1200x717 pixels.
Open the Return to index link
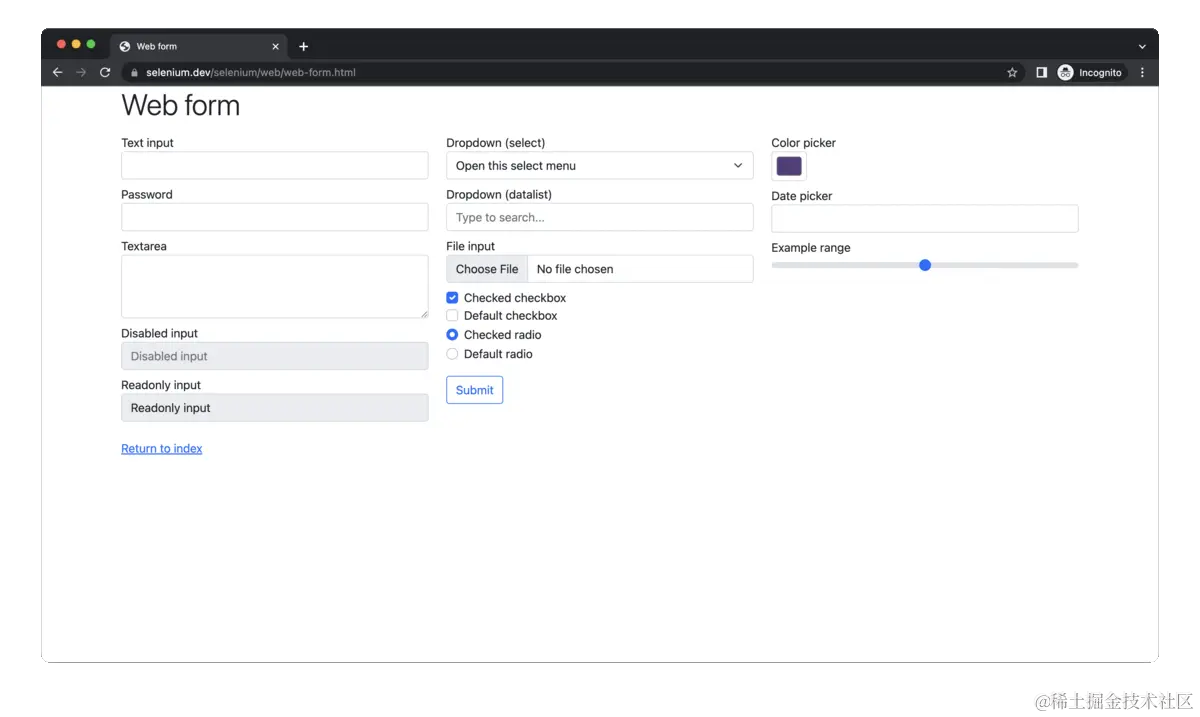click(162, 449)
